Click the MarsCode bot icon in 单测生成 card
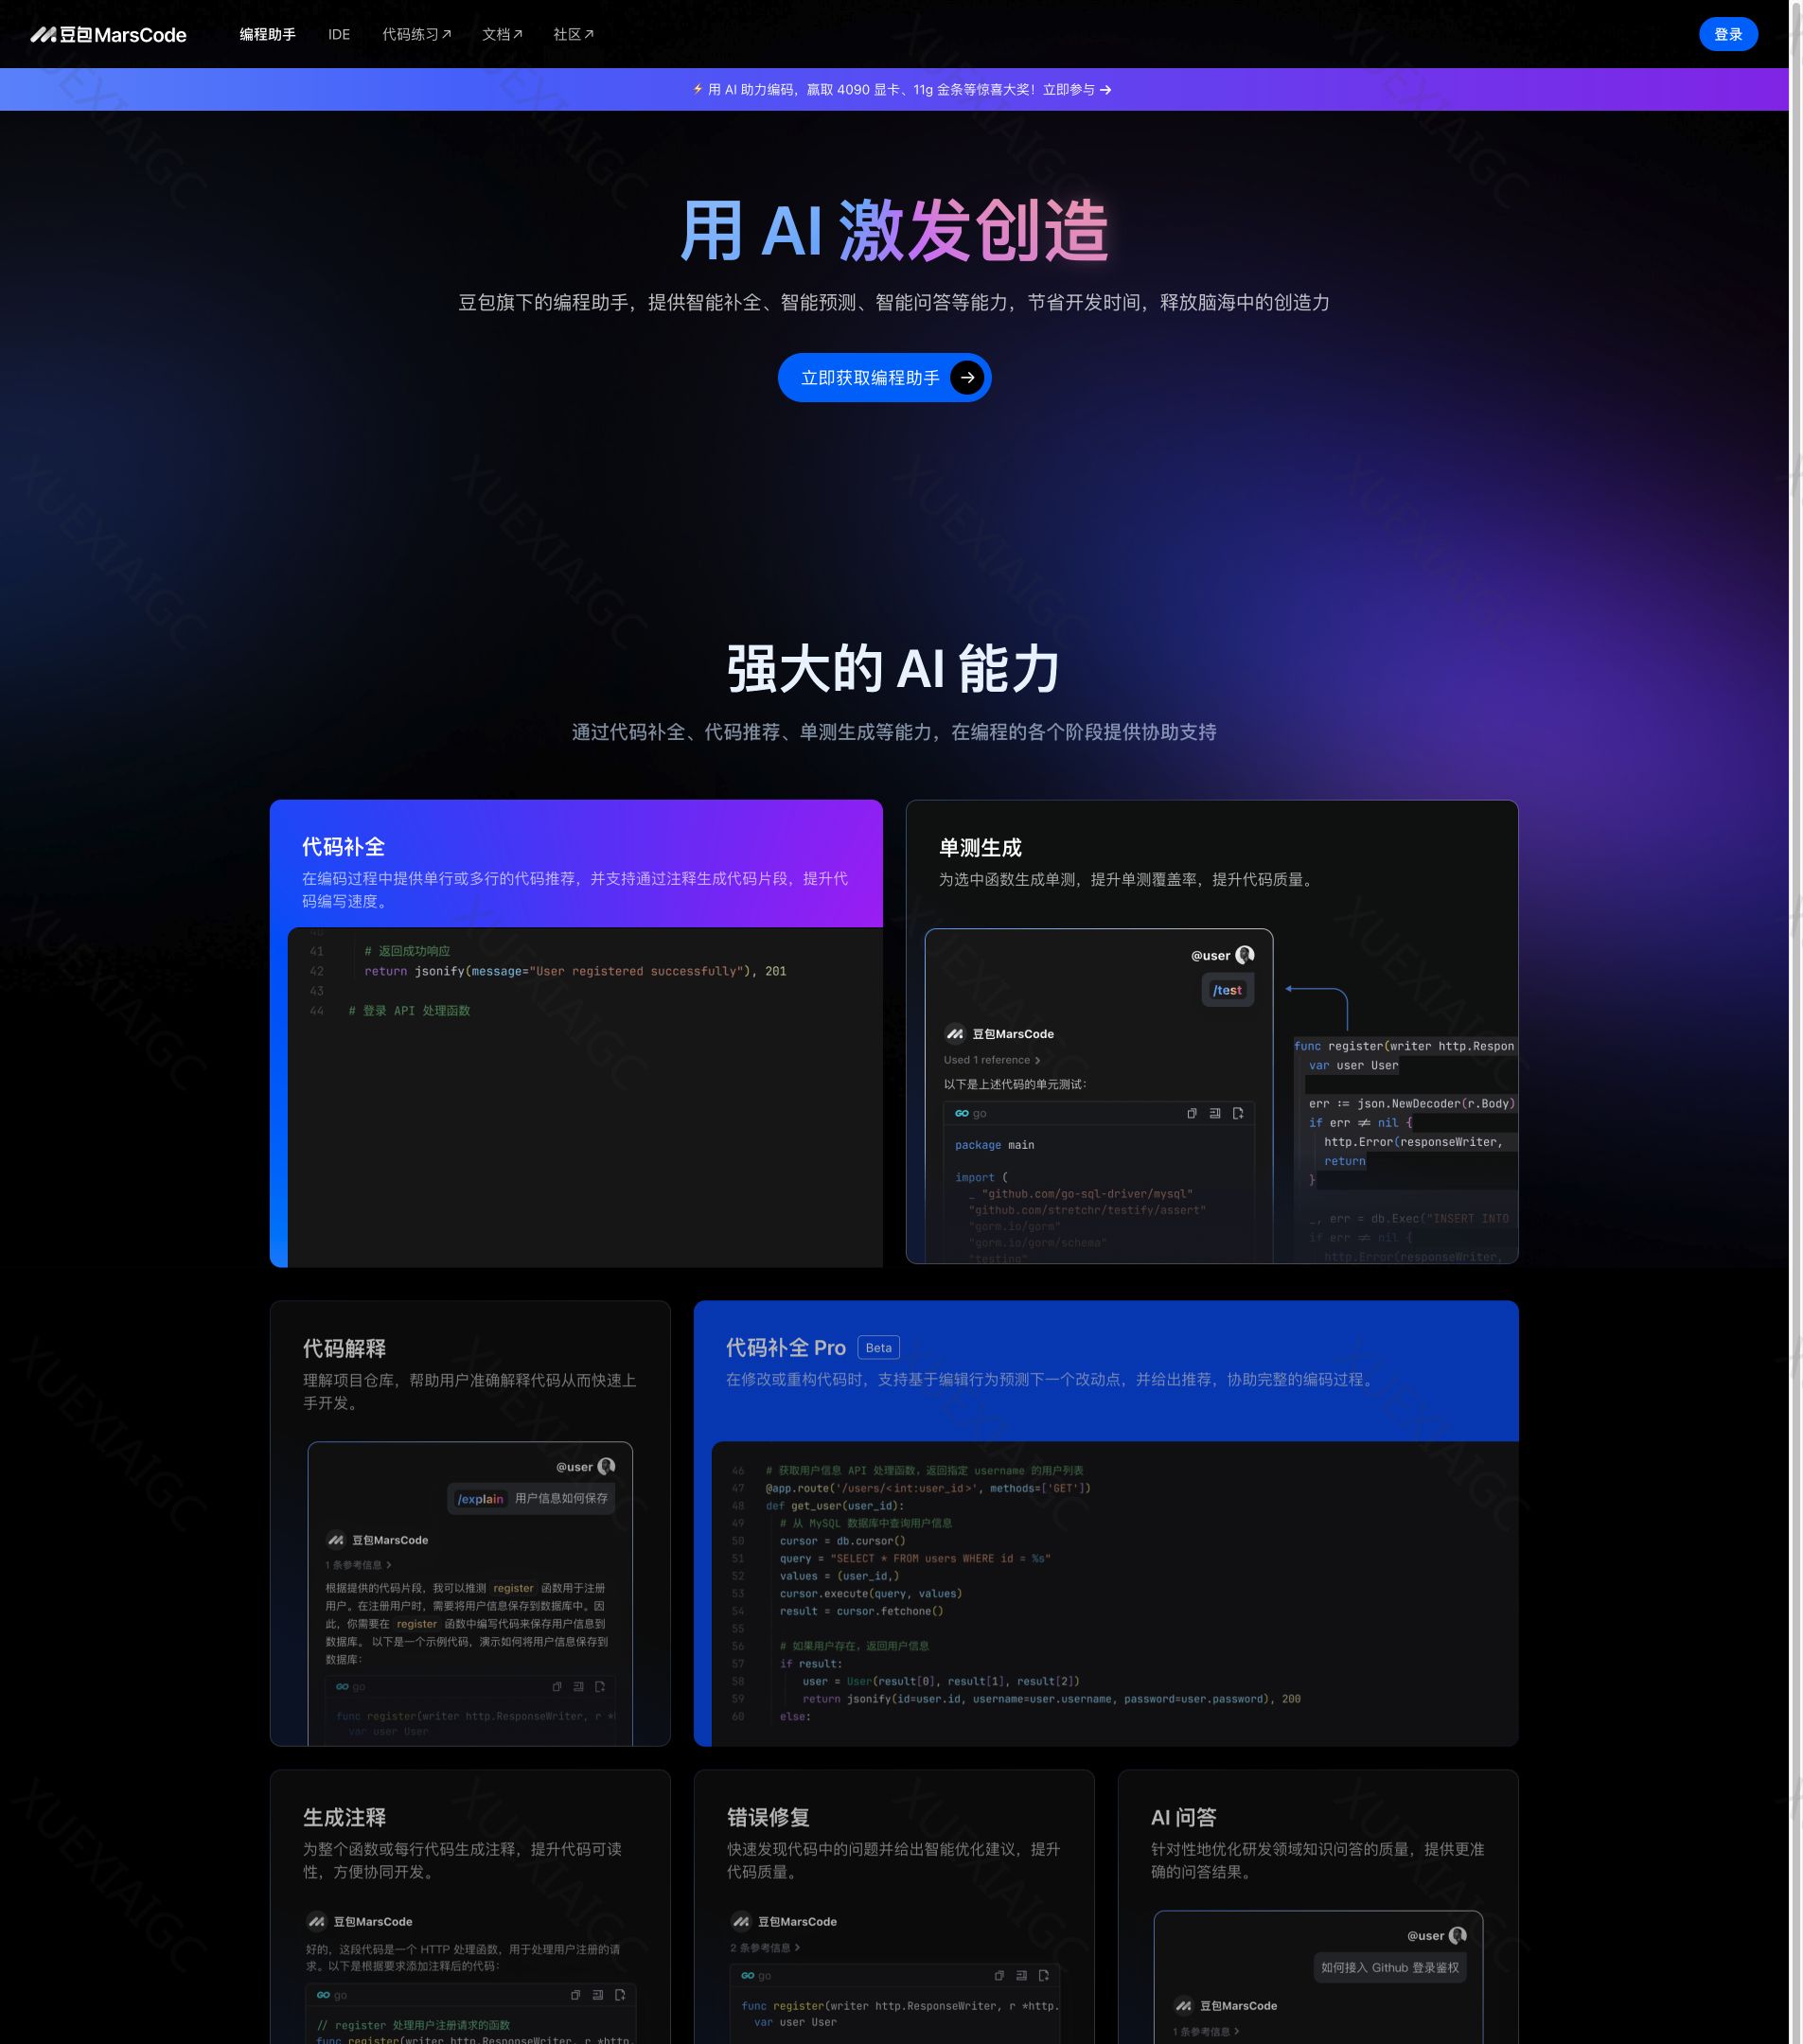The image size is (1803, 2044). pos(955,1034)
